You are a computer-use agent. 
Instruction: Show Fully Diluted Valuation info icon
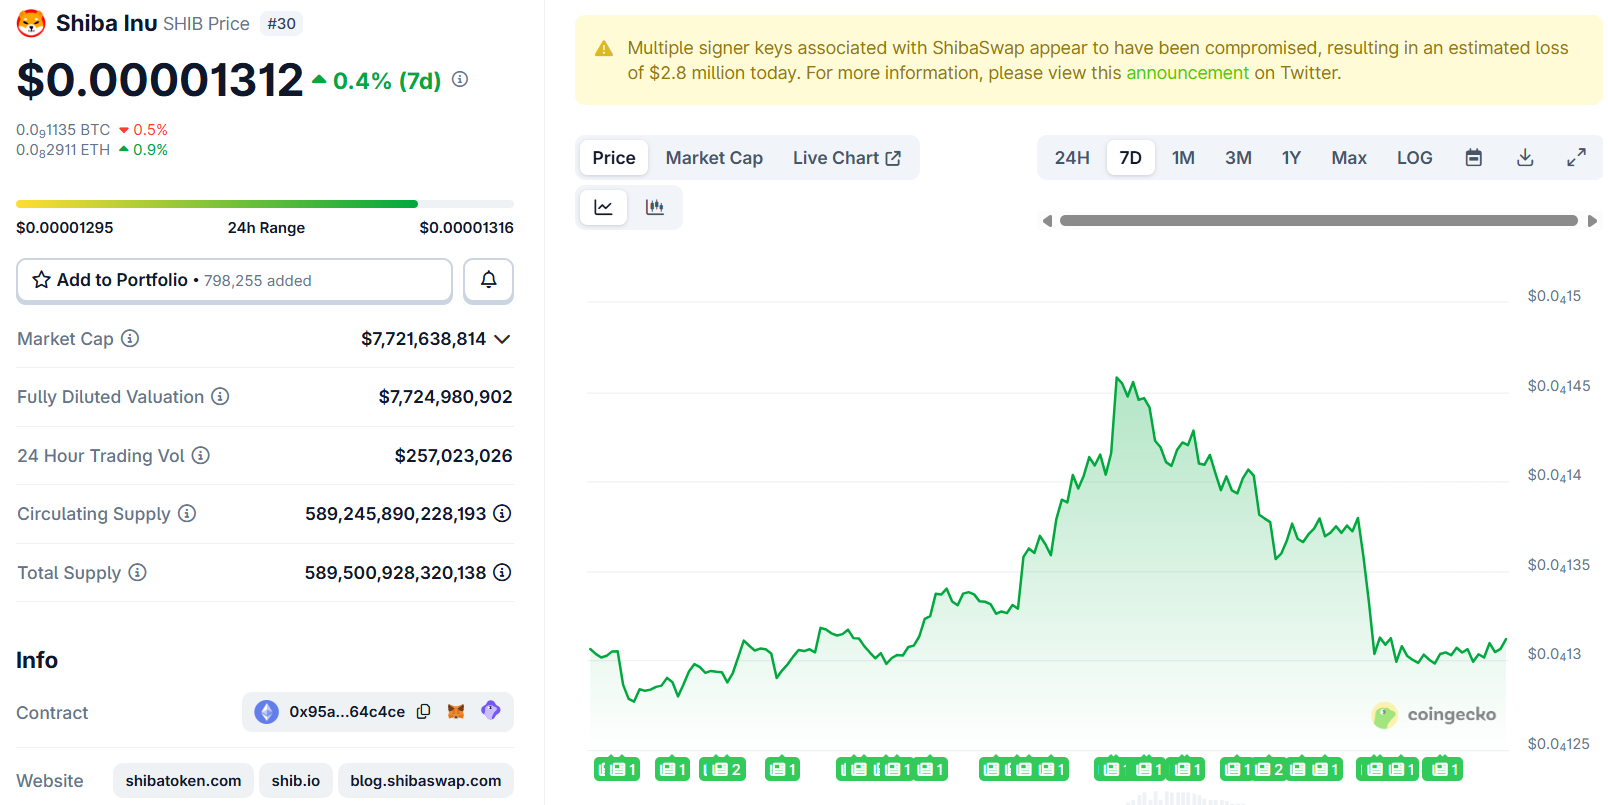point(220,396)
